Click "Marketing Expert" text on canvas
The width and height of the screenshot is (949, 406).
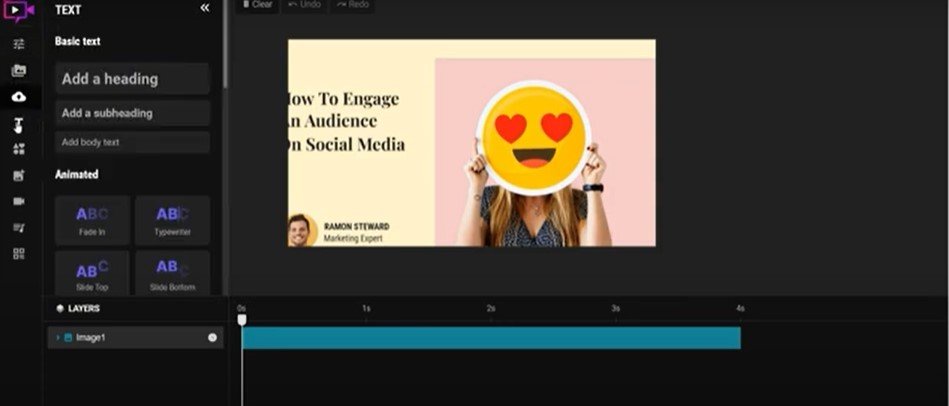(x=353, y=239)
